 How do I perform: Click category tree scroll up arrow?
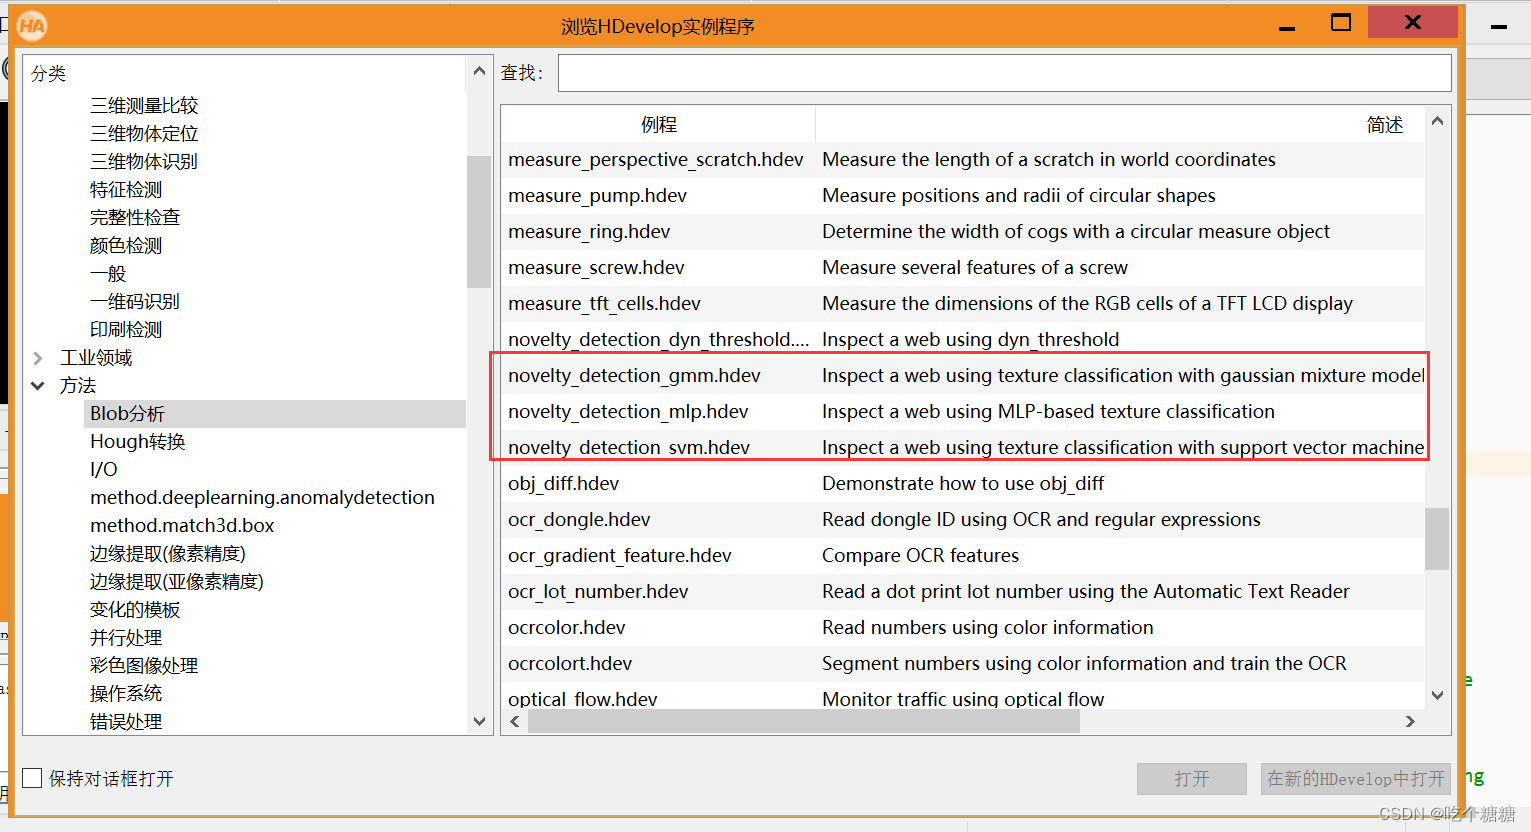click(x=479, y=71)
